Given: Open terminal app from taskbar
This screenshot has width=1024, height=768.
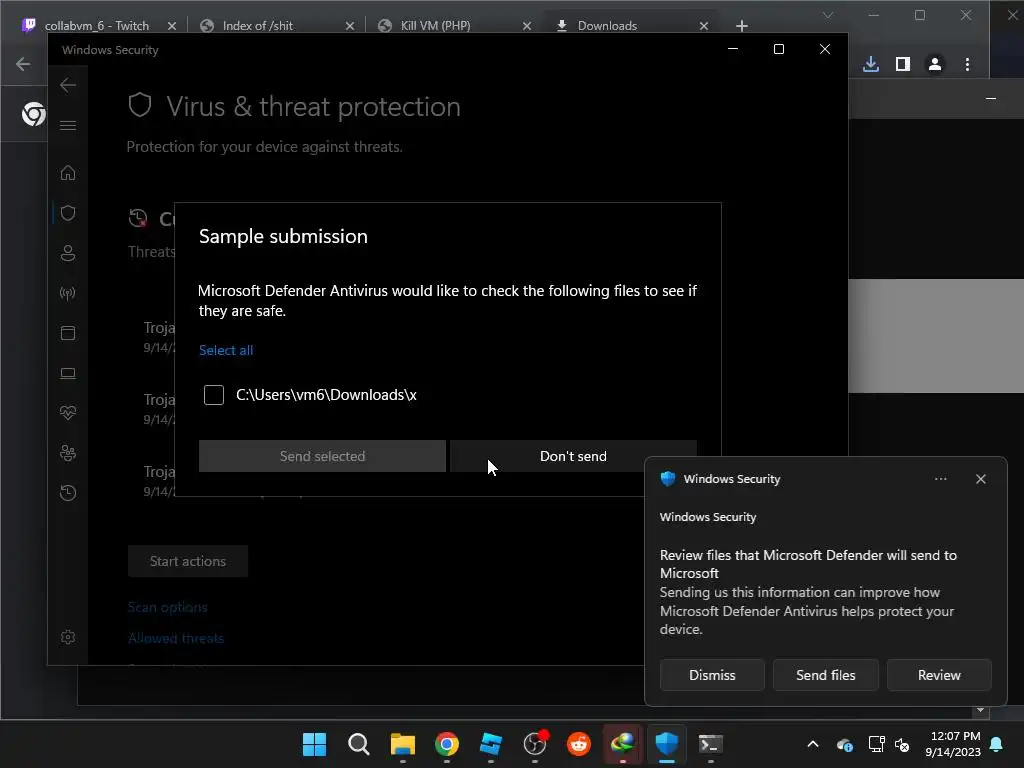Looking at the screenshot, I should pos(711,744).
